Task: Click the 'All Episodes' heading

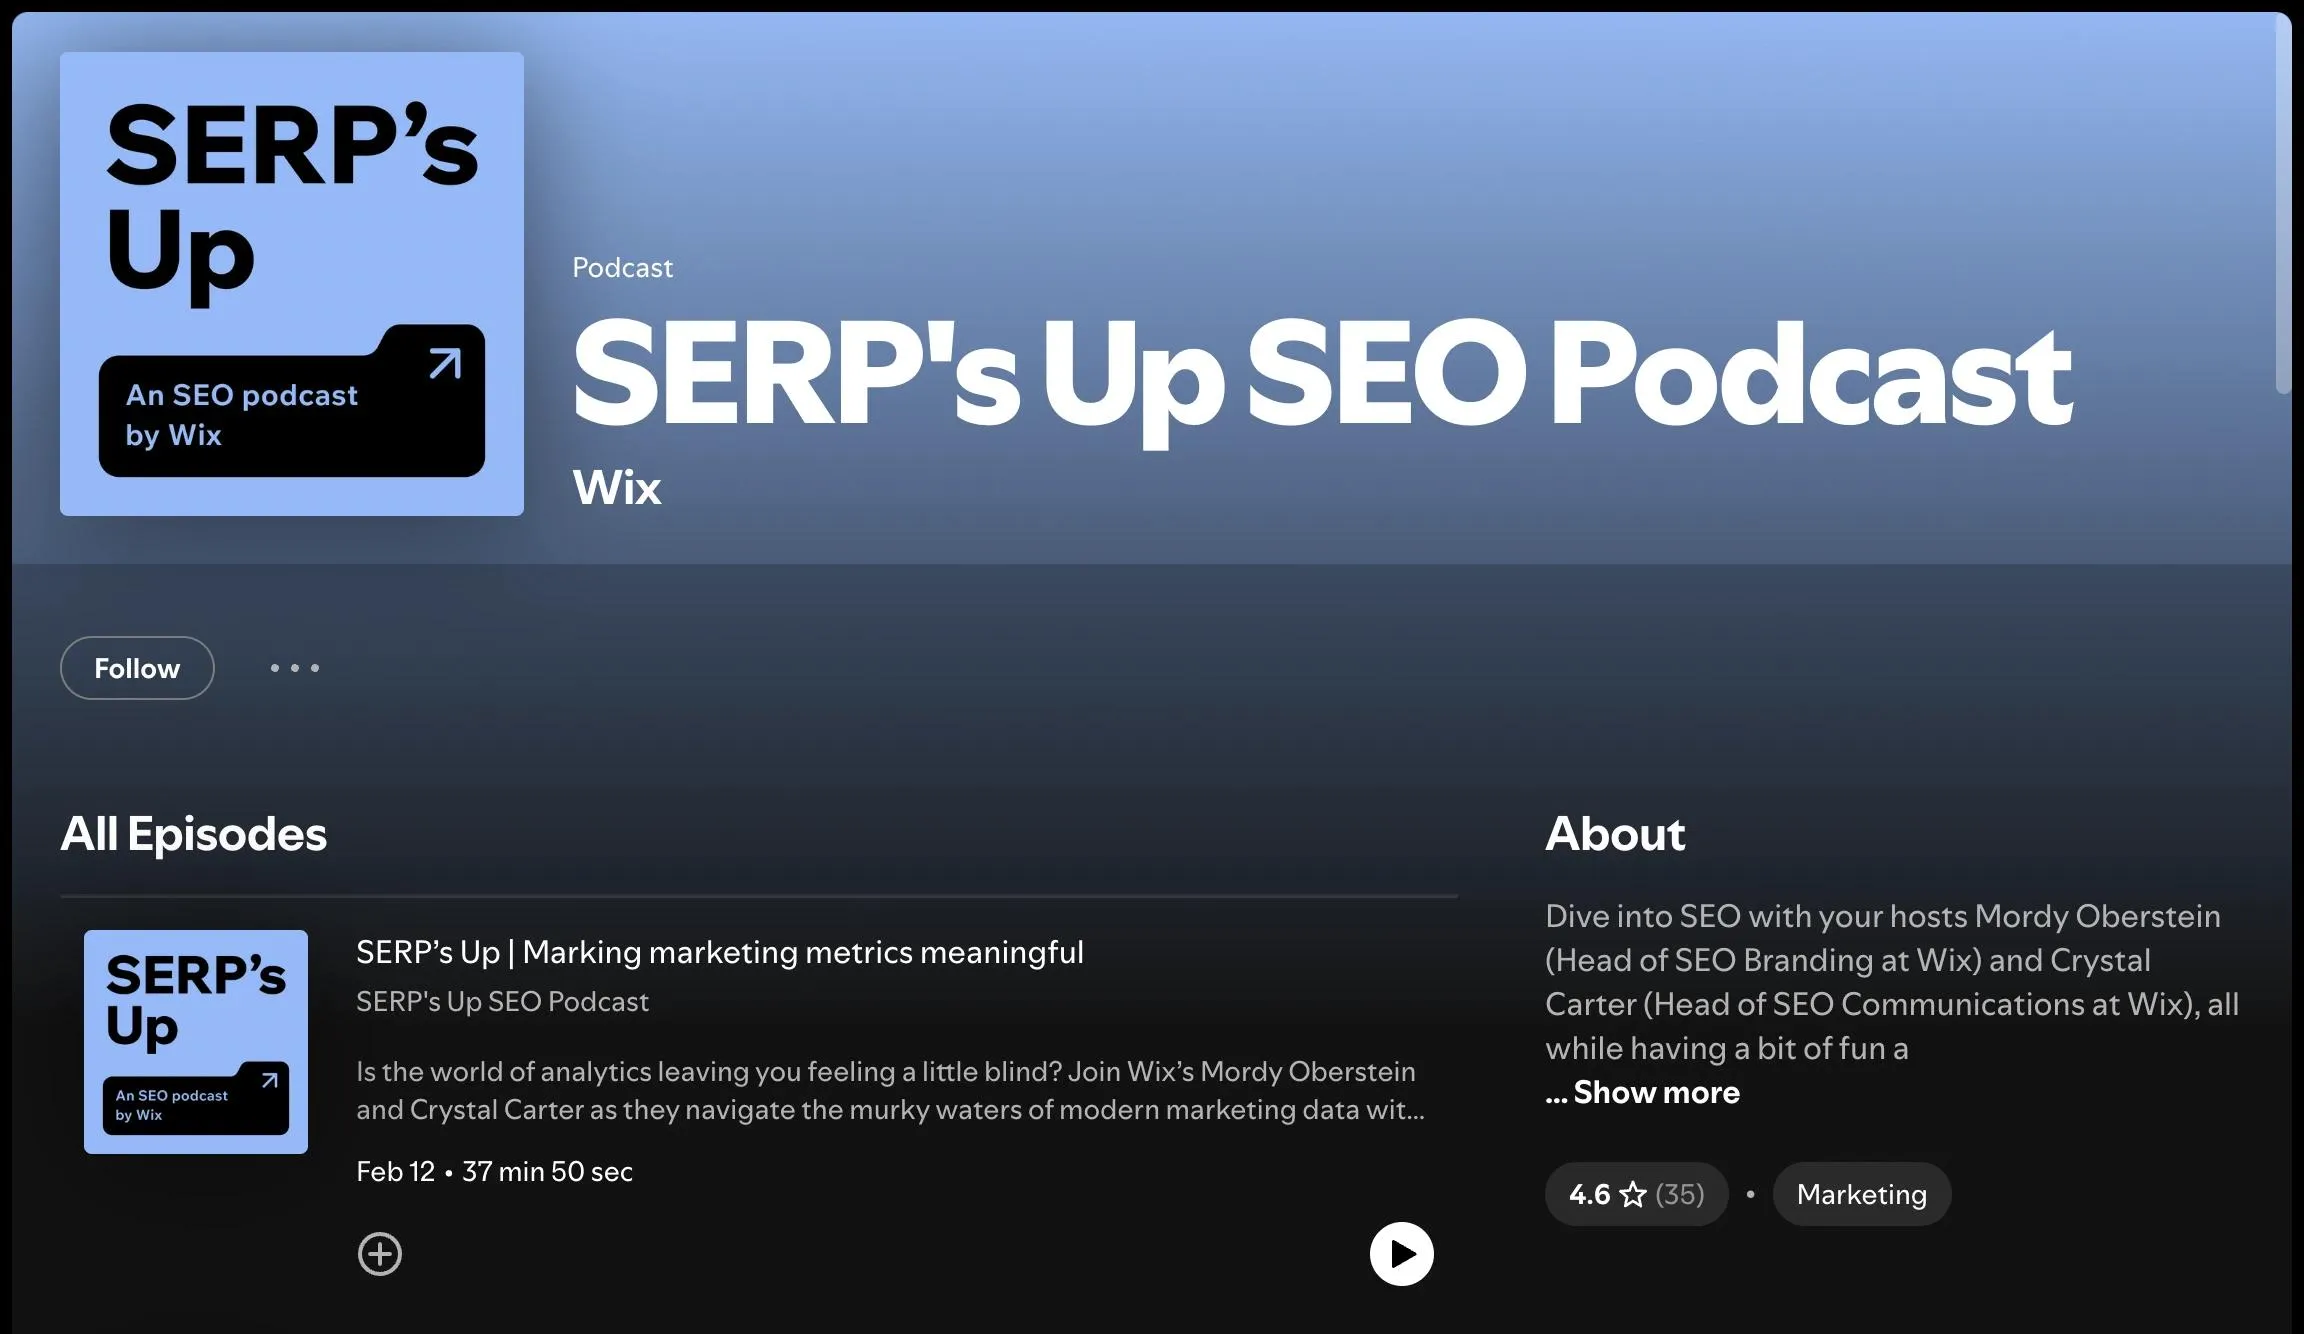Action: click(x=193, y=834)
